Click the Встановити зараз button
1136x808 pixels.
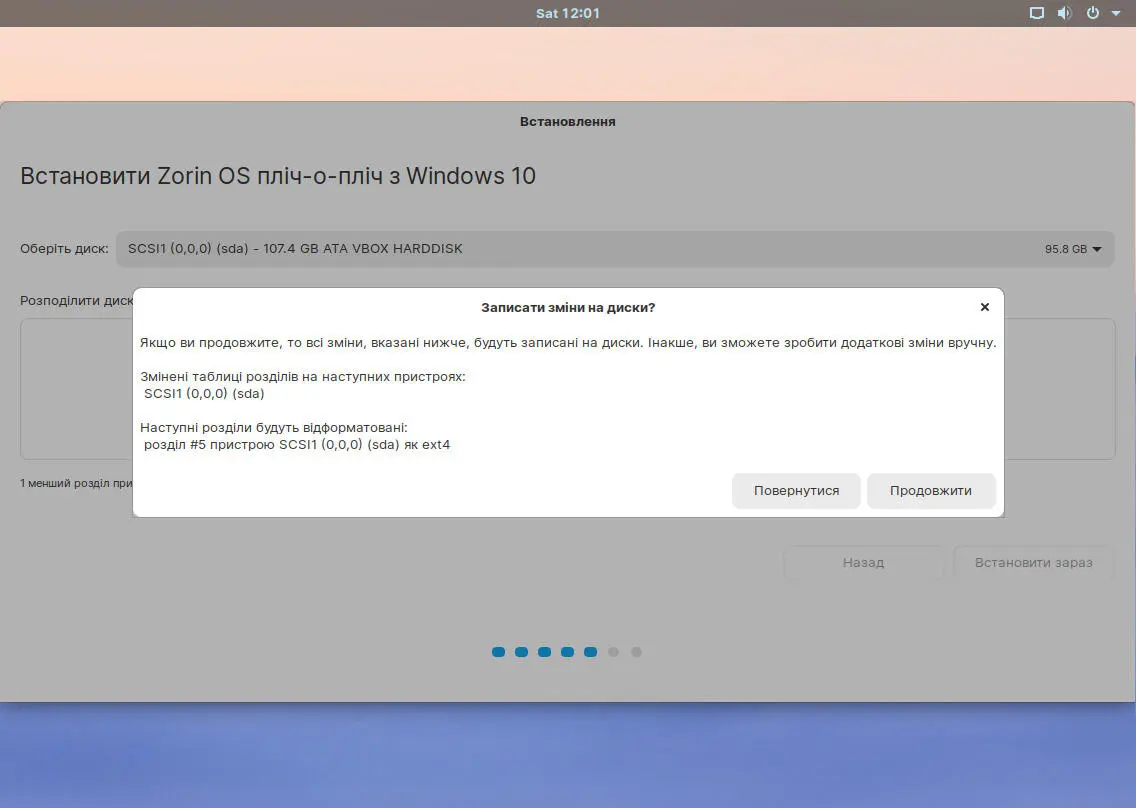coord(1033,562)
